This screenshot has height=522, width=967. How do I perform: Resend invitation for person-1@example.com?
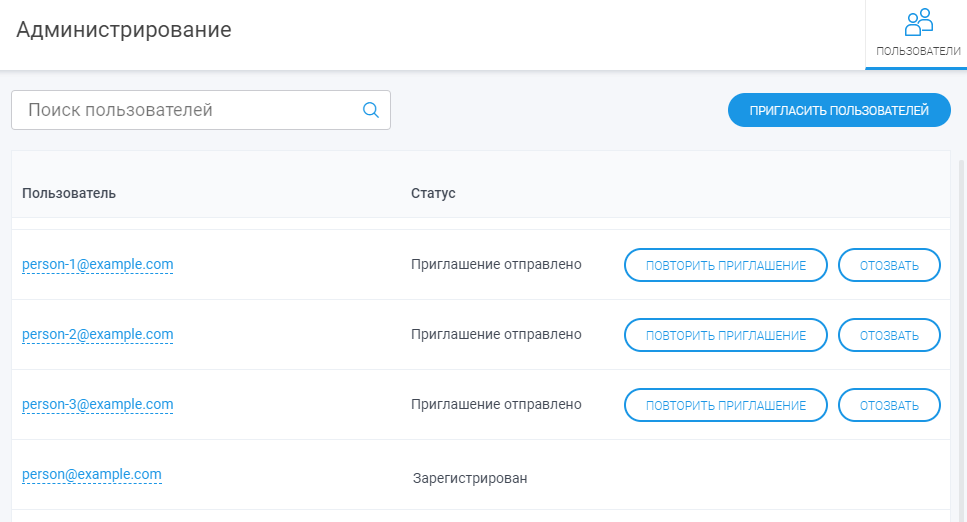[x=725, y=265]
